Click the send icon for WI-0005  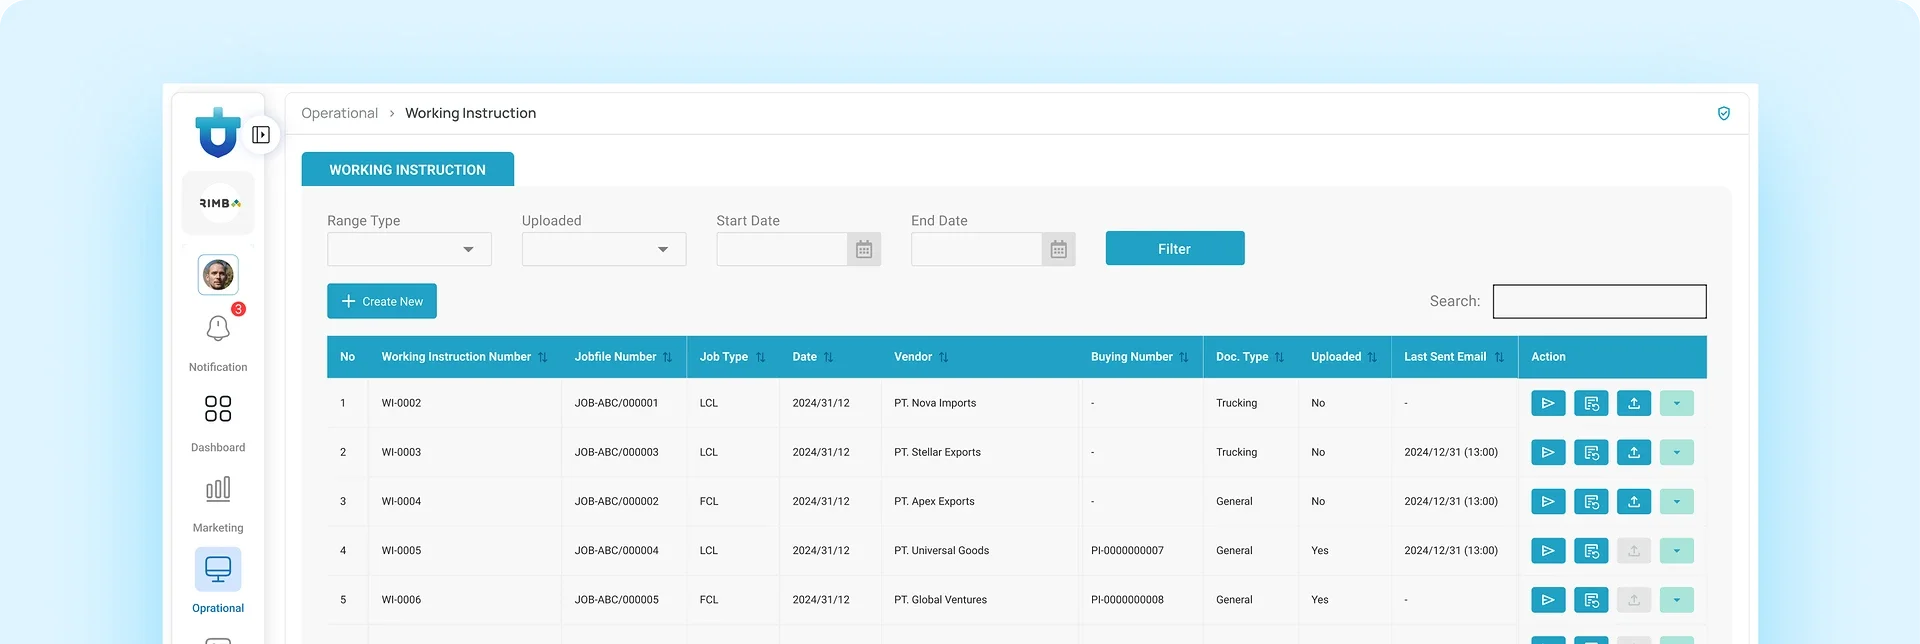(1548, 550)
